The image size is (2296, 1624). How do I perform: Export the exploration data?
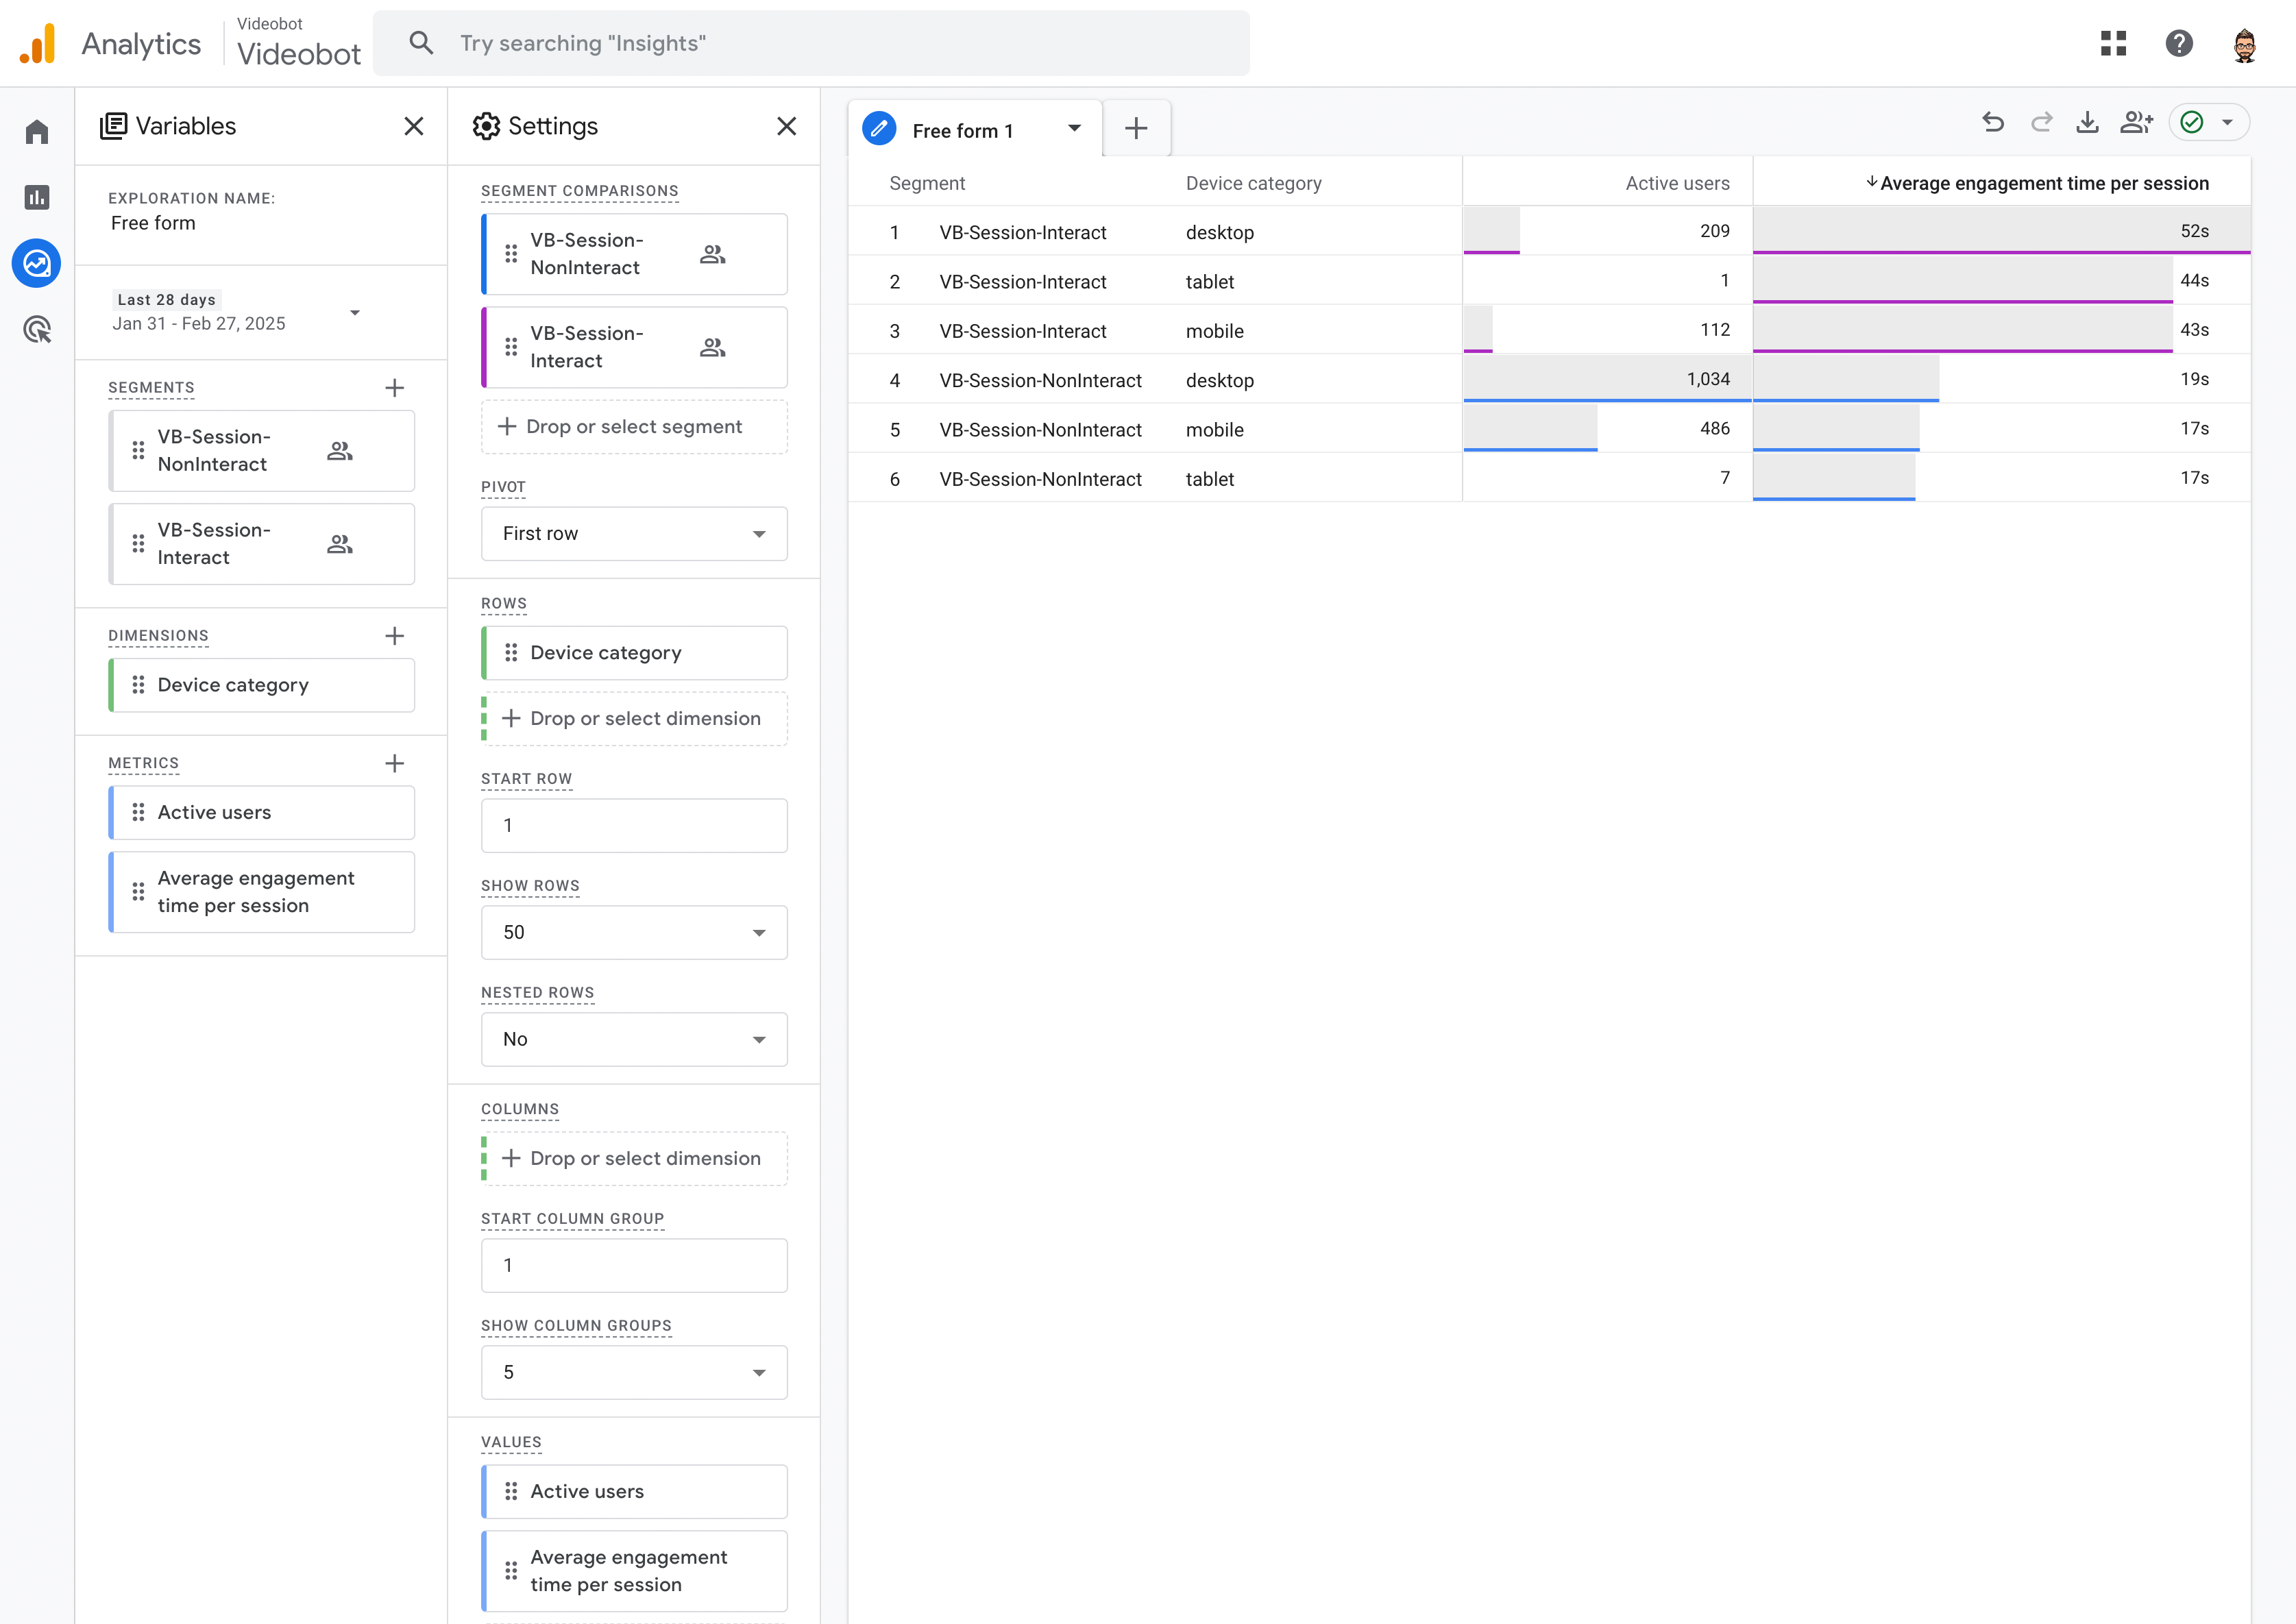click(x=2087, y=122)
